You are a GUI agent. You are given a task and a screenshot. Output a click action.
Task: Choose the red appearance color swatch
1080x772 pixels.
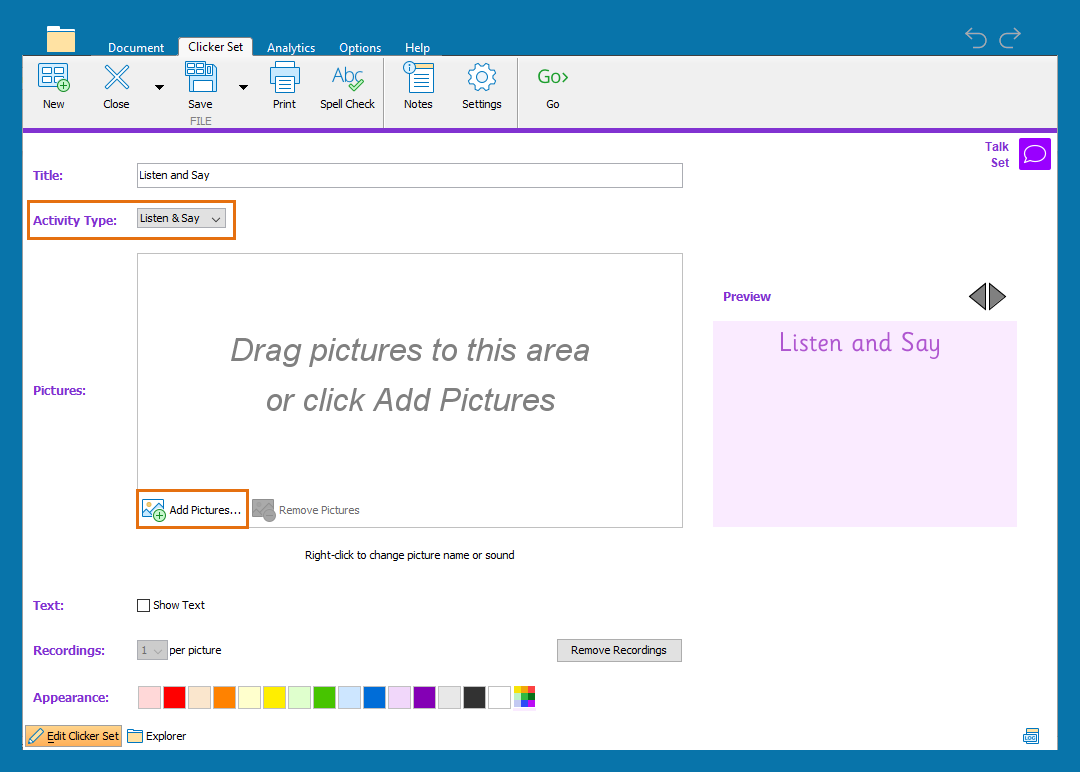(175, 697)
